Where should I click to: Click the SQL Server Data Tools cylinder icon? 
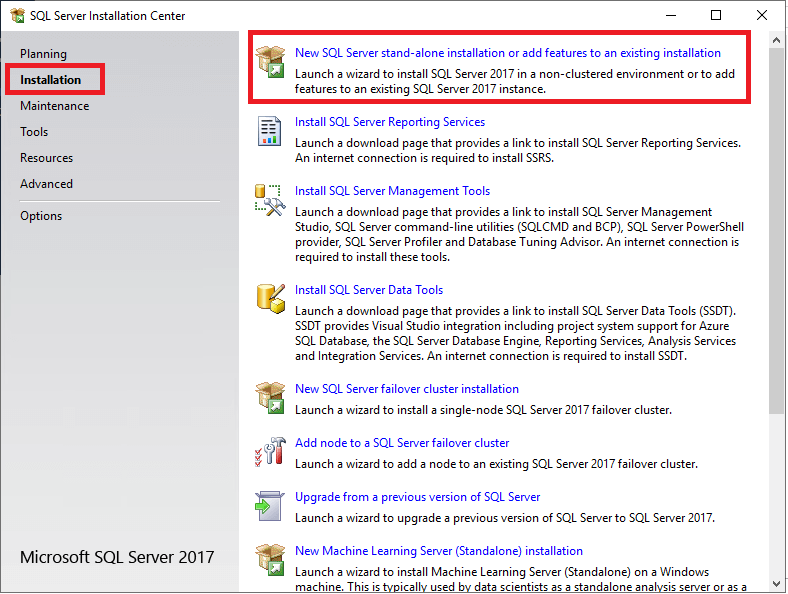271,299
